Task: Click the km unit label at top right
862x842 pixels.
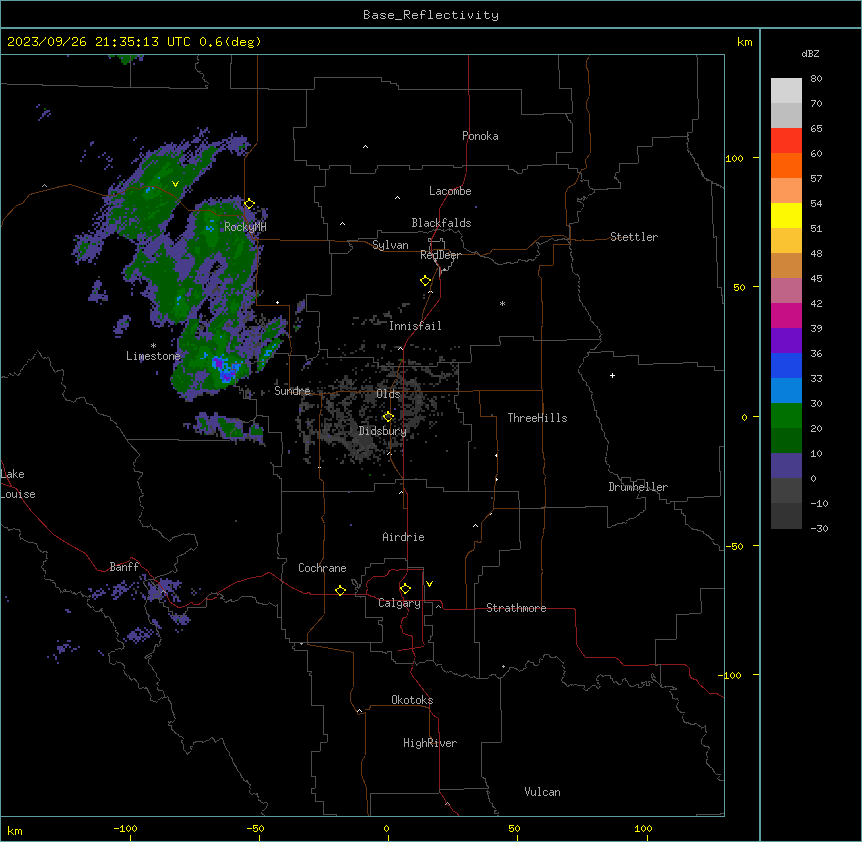Action: [745, 42]
